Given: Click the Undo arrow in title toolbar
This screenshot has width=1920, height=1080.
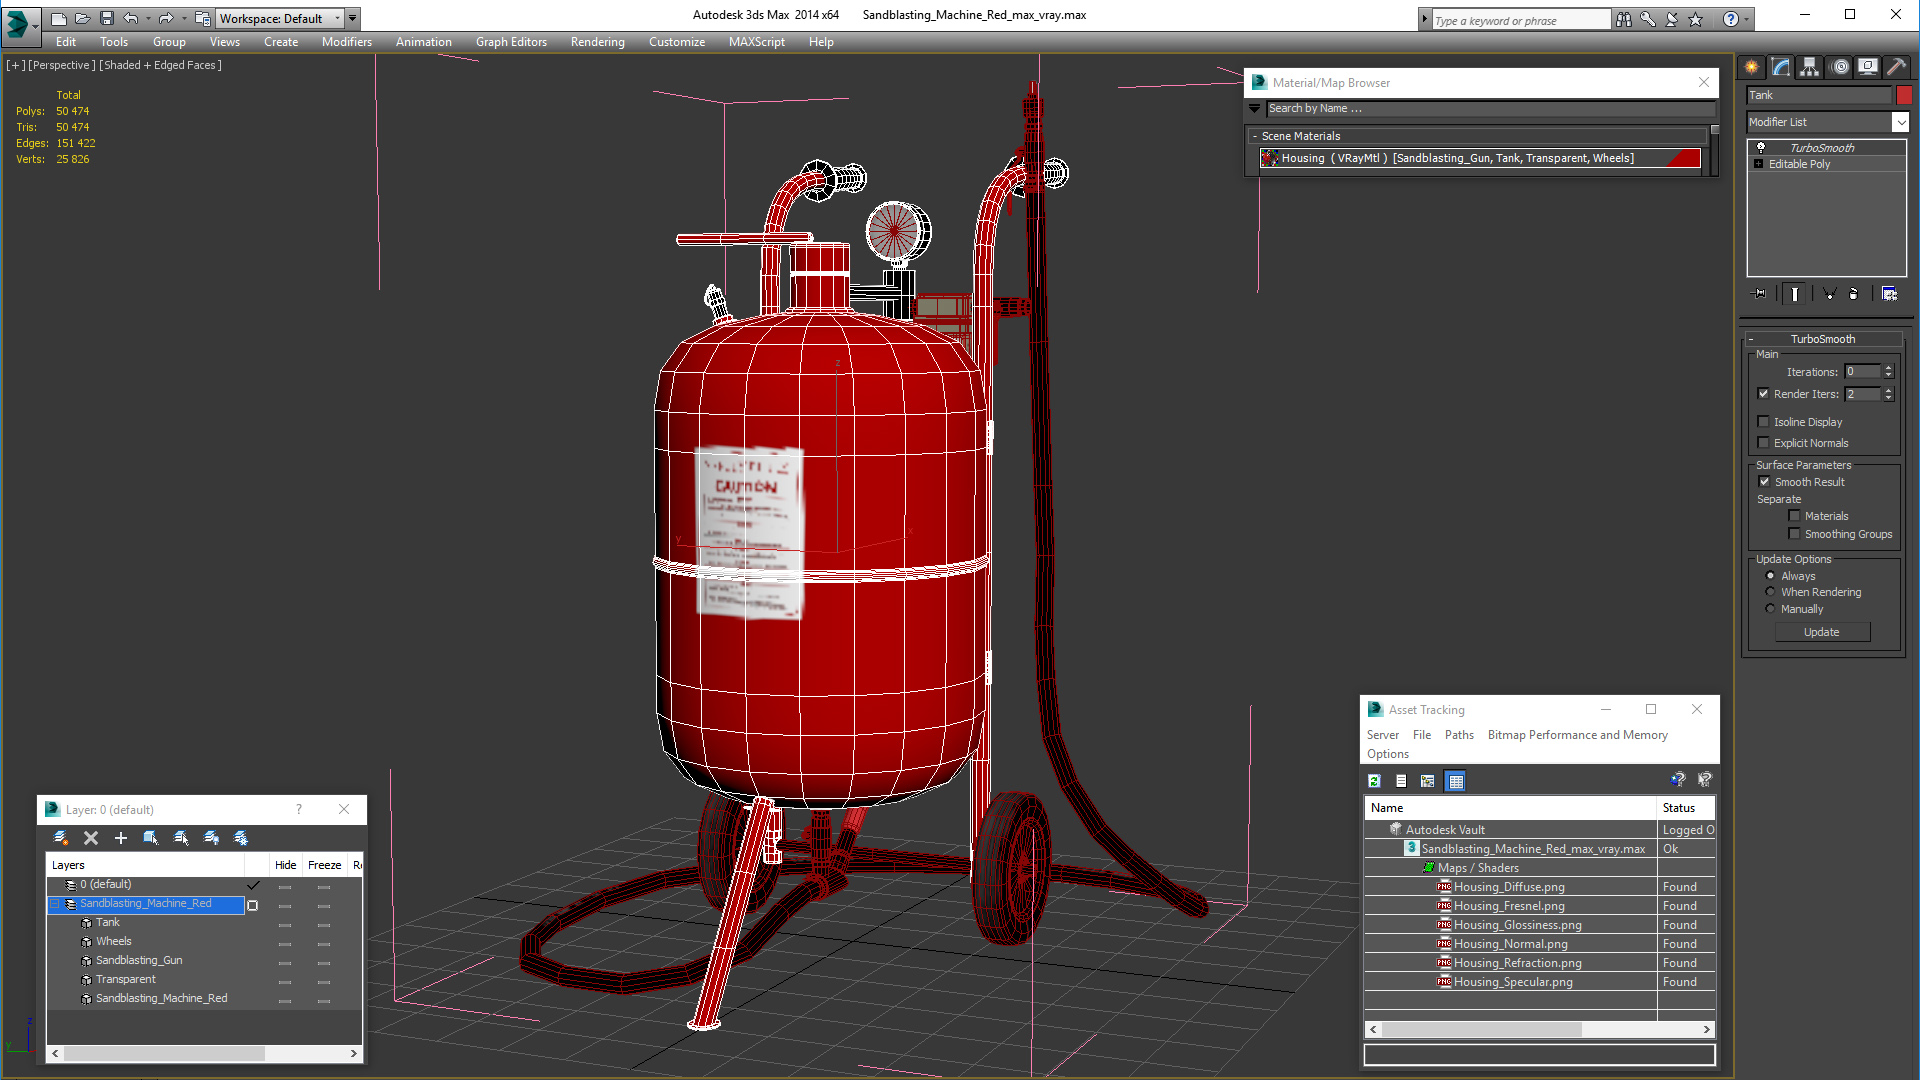Looking at the screenshot, I should [131, 18].
